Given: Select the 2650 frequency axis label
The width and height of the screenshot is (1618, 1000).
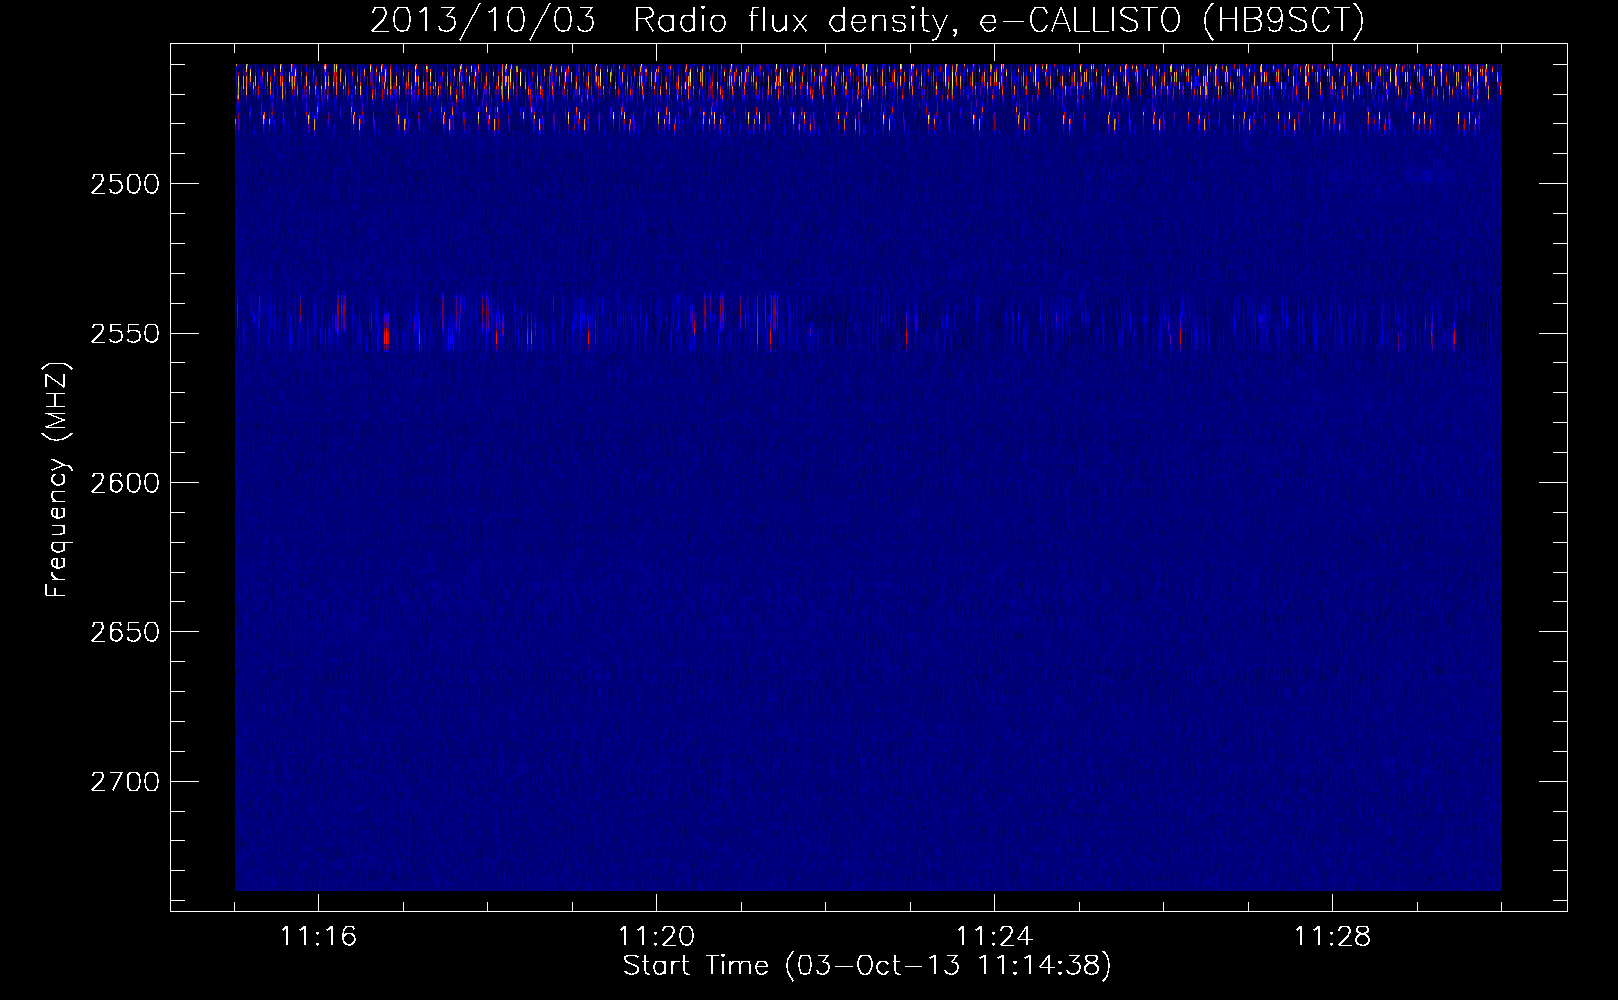Looking at the screenshot, I should [x=124, y=632].
